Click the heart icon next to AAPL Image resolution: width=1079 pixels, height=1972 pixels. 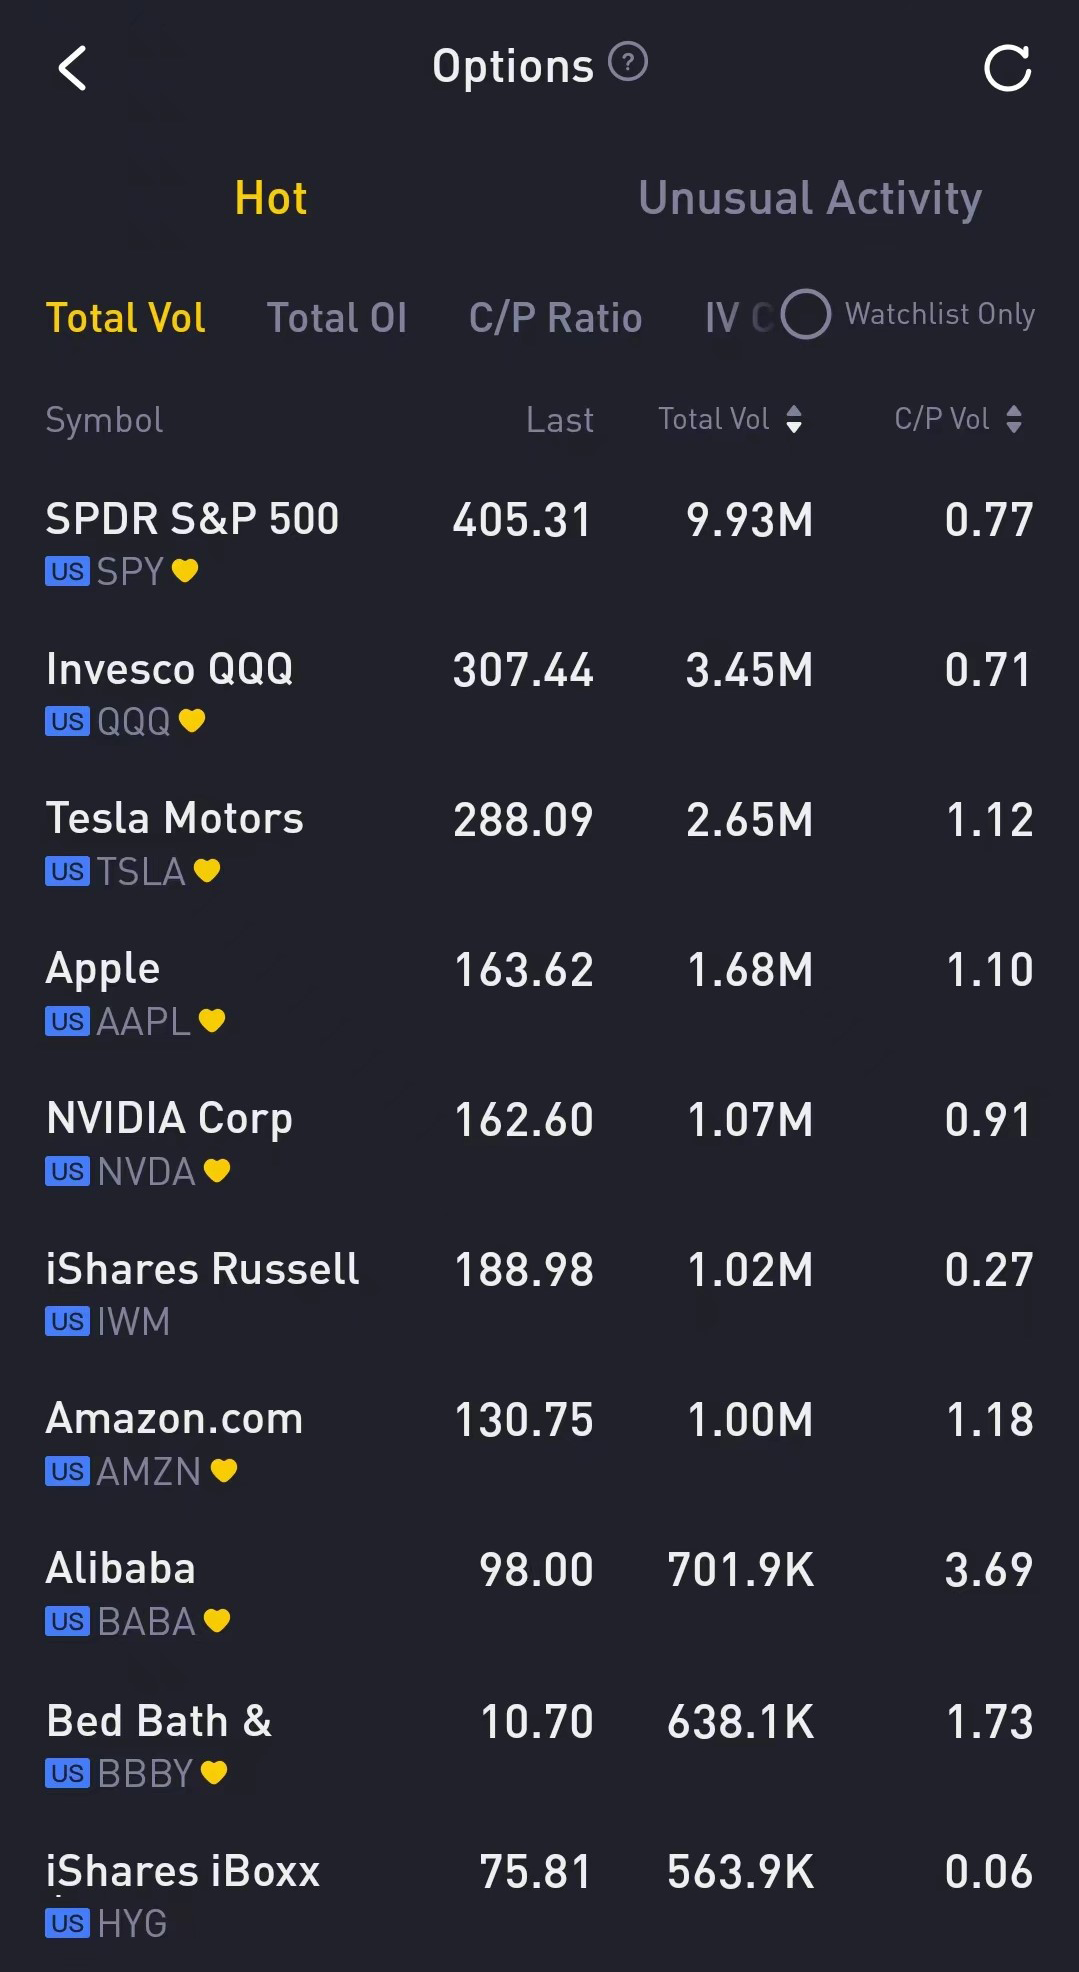[212, 1020]
